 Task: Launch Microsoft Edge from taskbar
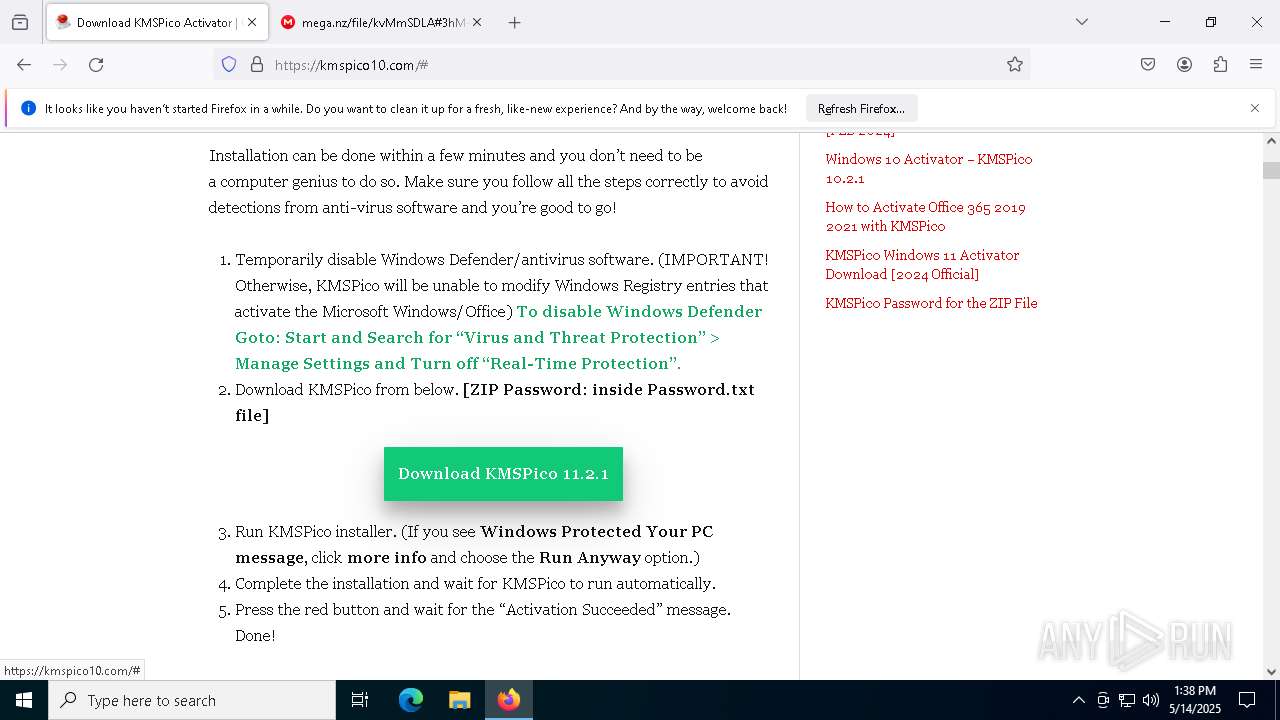[411, 700]
